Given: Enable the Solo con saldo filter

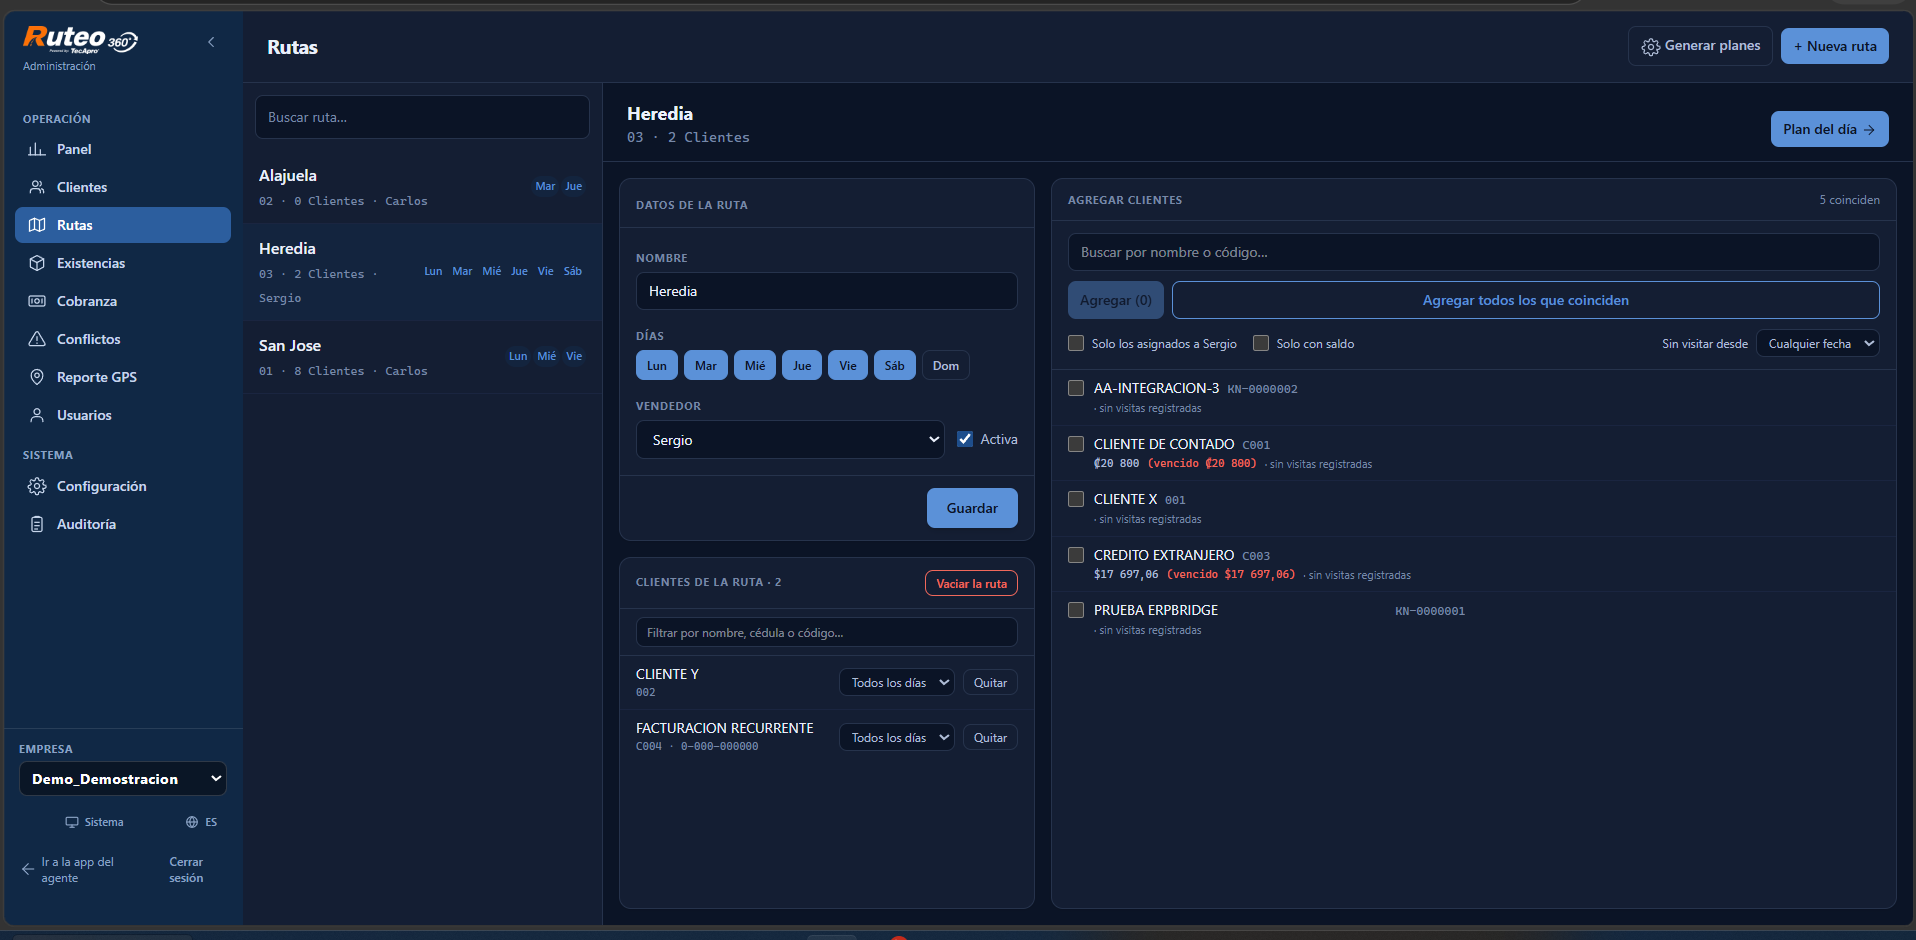Looking at the screenshot, I should click(x=1261, y=343).
